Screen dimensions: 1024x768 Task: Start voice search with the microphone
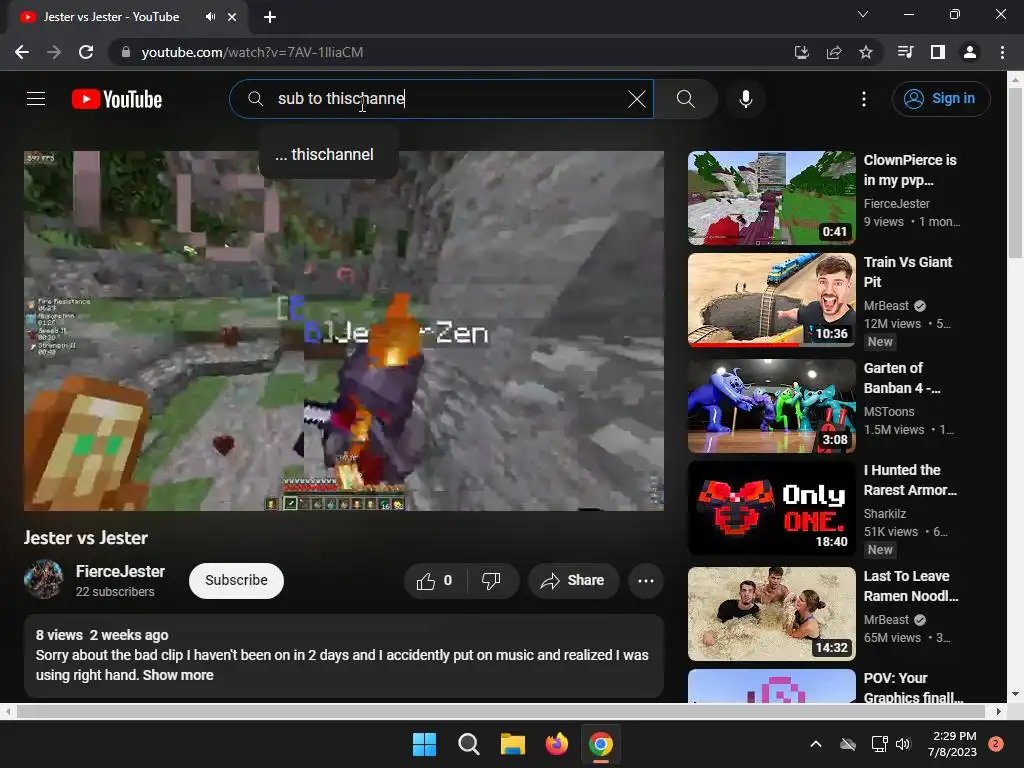(x=746, y=99)
